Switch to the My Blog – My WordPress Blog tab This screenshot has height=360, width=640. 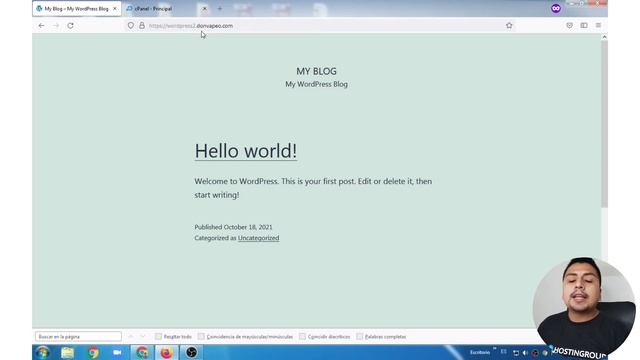(77, 8)
